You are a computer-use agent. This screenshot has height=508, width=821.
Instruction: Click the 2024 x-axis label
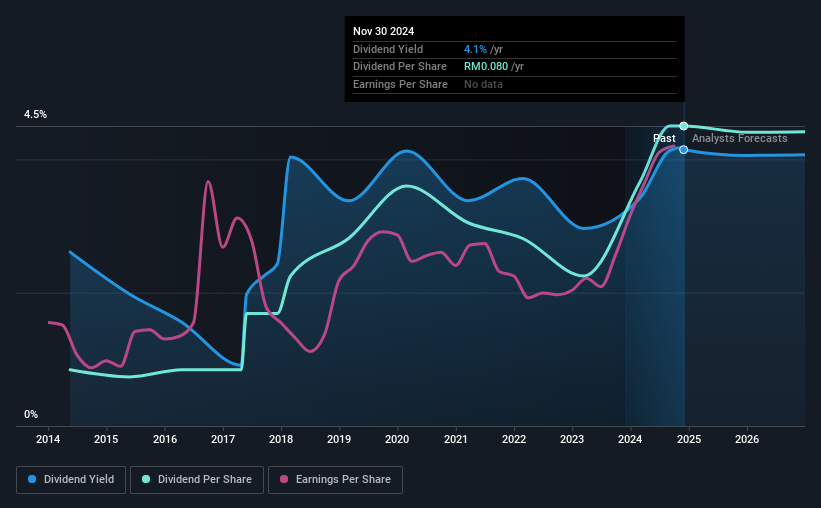(630, 439)
